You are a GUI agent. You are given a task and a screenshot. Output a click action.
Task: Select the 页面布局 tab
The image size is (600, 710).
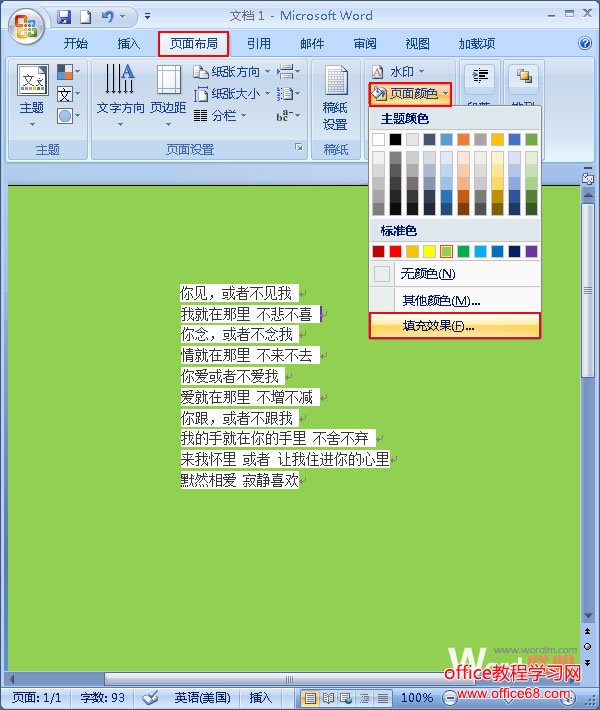click(x=193, y=43)
